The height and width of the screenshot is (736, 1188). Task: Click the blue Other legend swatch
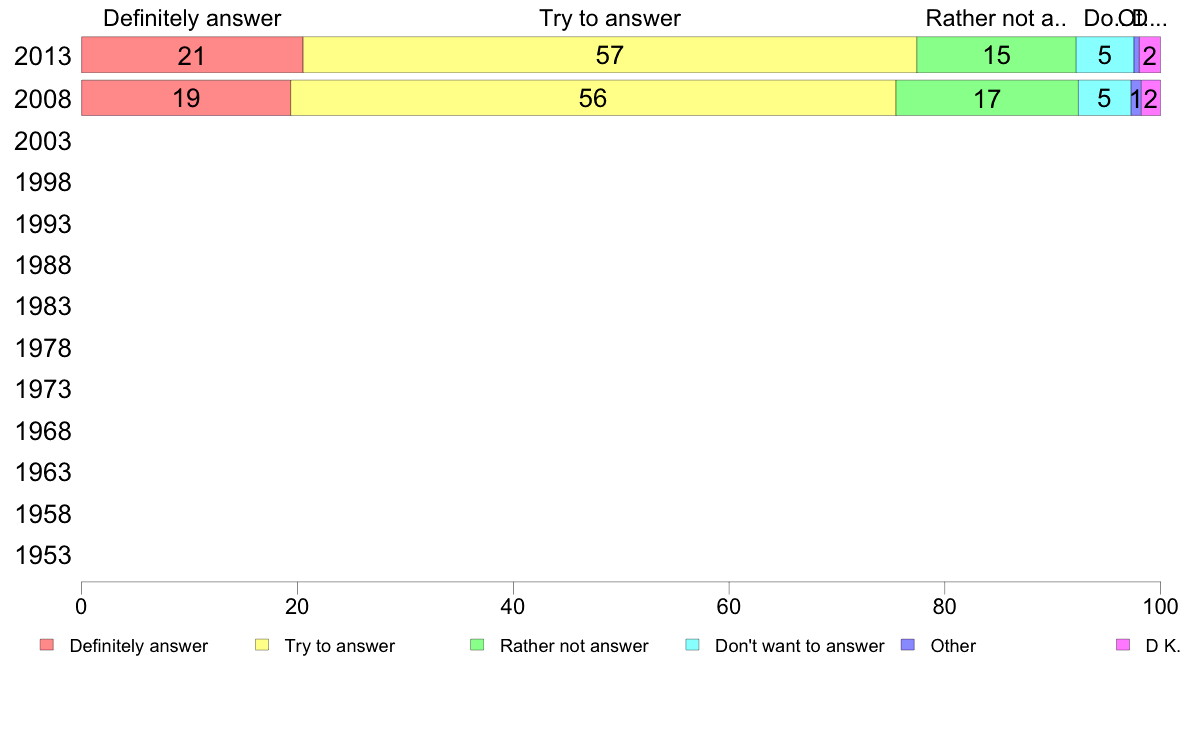(908, 645)
